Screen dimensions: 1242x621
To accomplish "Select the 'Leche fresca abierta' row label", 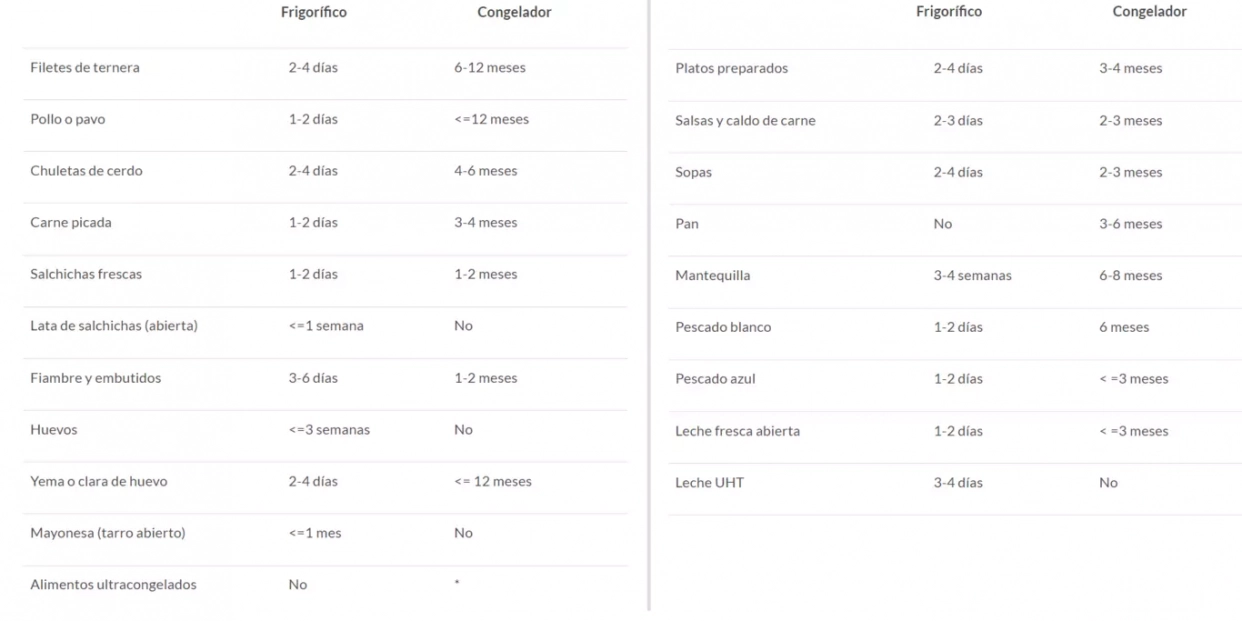I will point(737,431).
